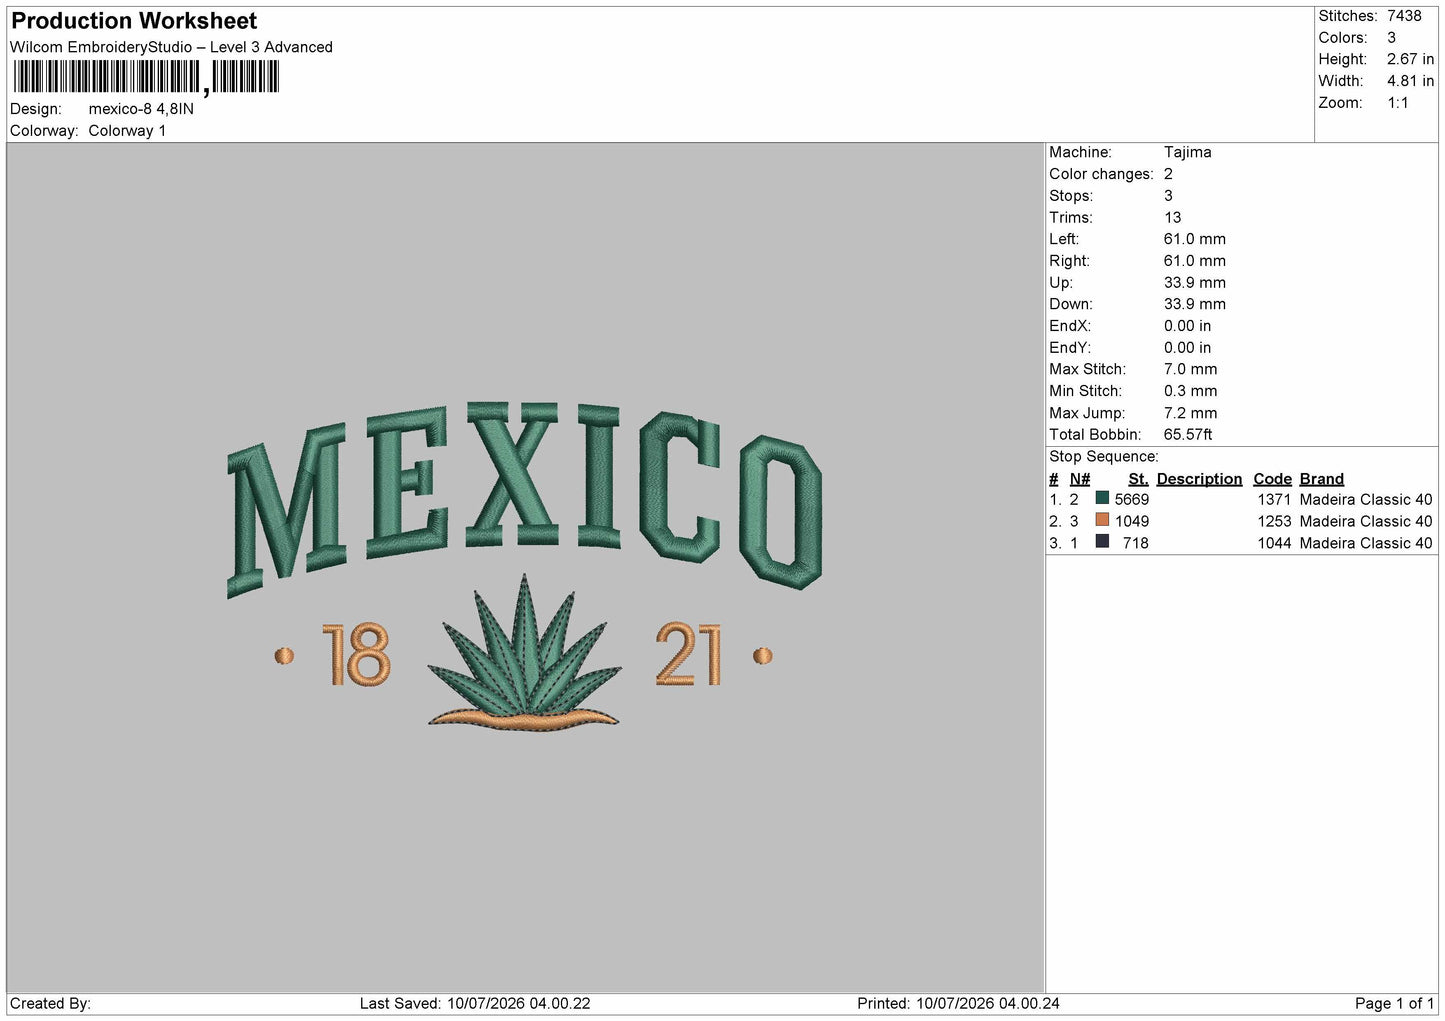Click the Max Stitch value '7.0 mm'

point(1190,369)
